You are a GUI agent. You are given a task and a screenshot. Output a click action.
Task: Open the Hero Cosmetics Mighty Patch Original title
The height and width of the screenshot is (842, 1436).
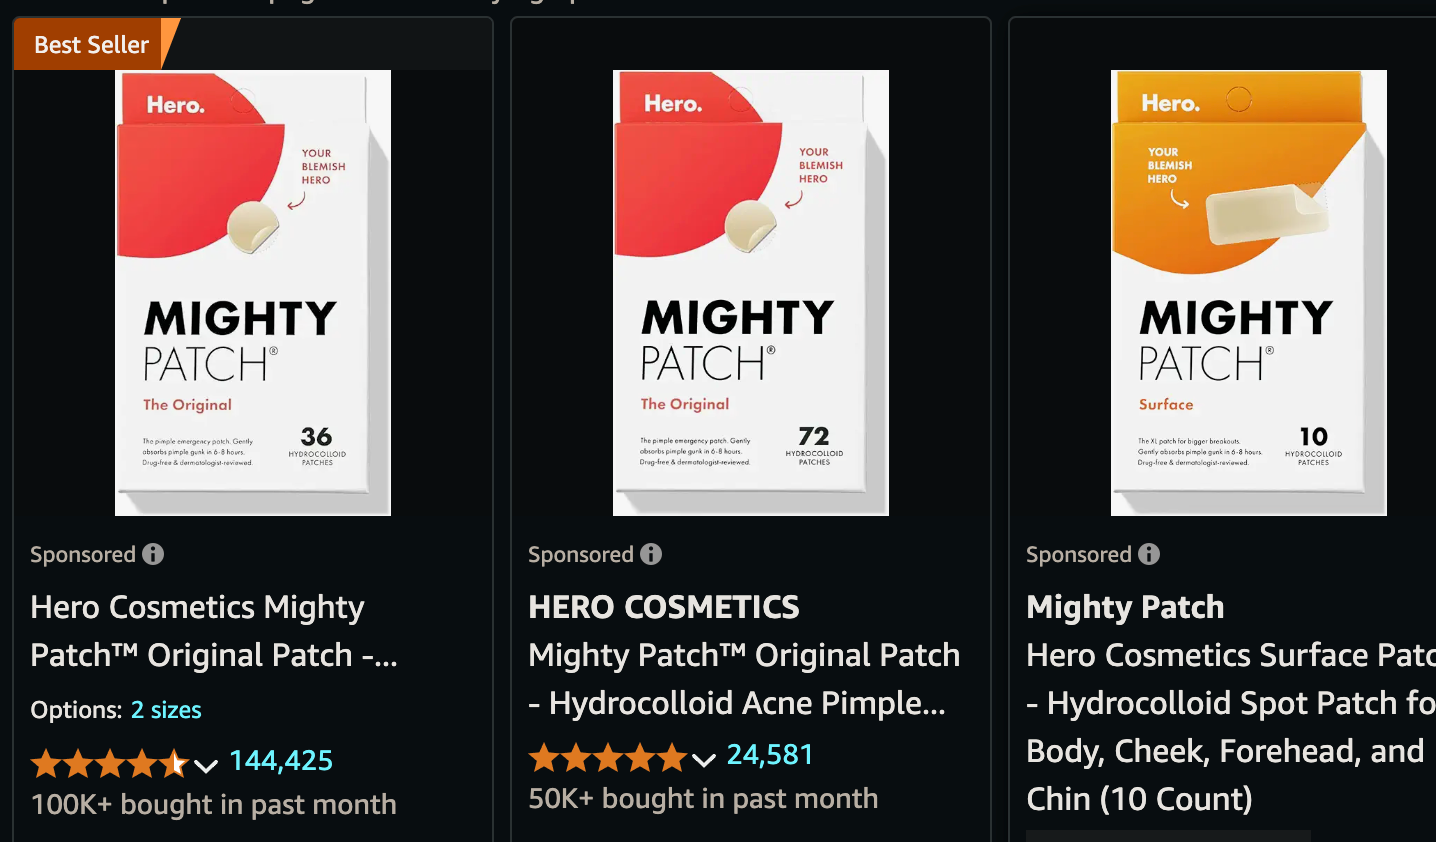point(213,631)
